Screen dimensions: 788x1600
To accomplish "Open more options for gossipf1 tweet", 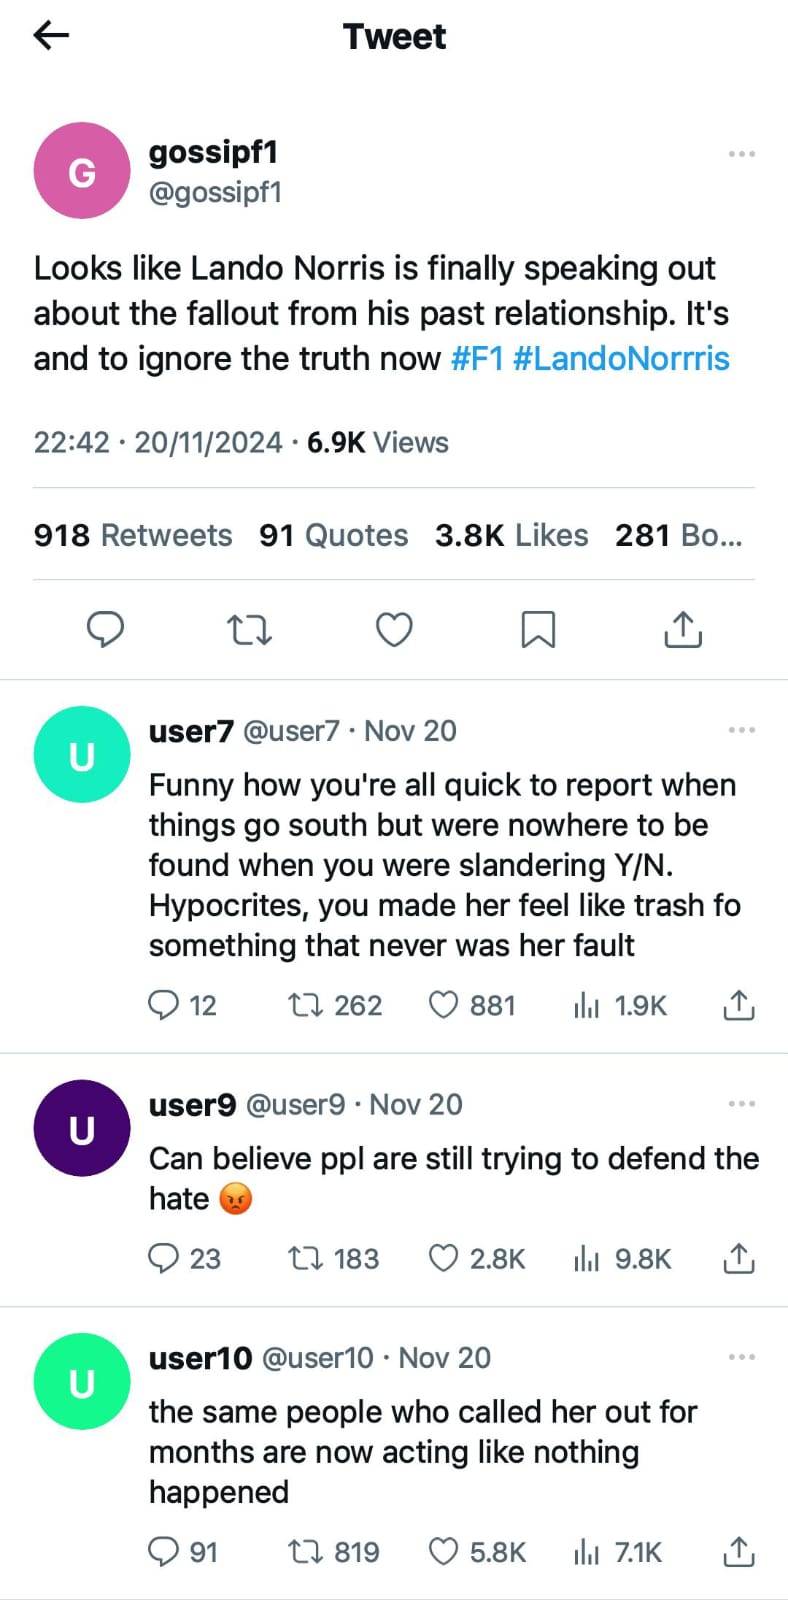I will [x=741, y=154].
